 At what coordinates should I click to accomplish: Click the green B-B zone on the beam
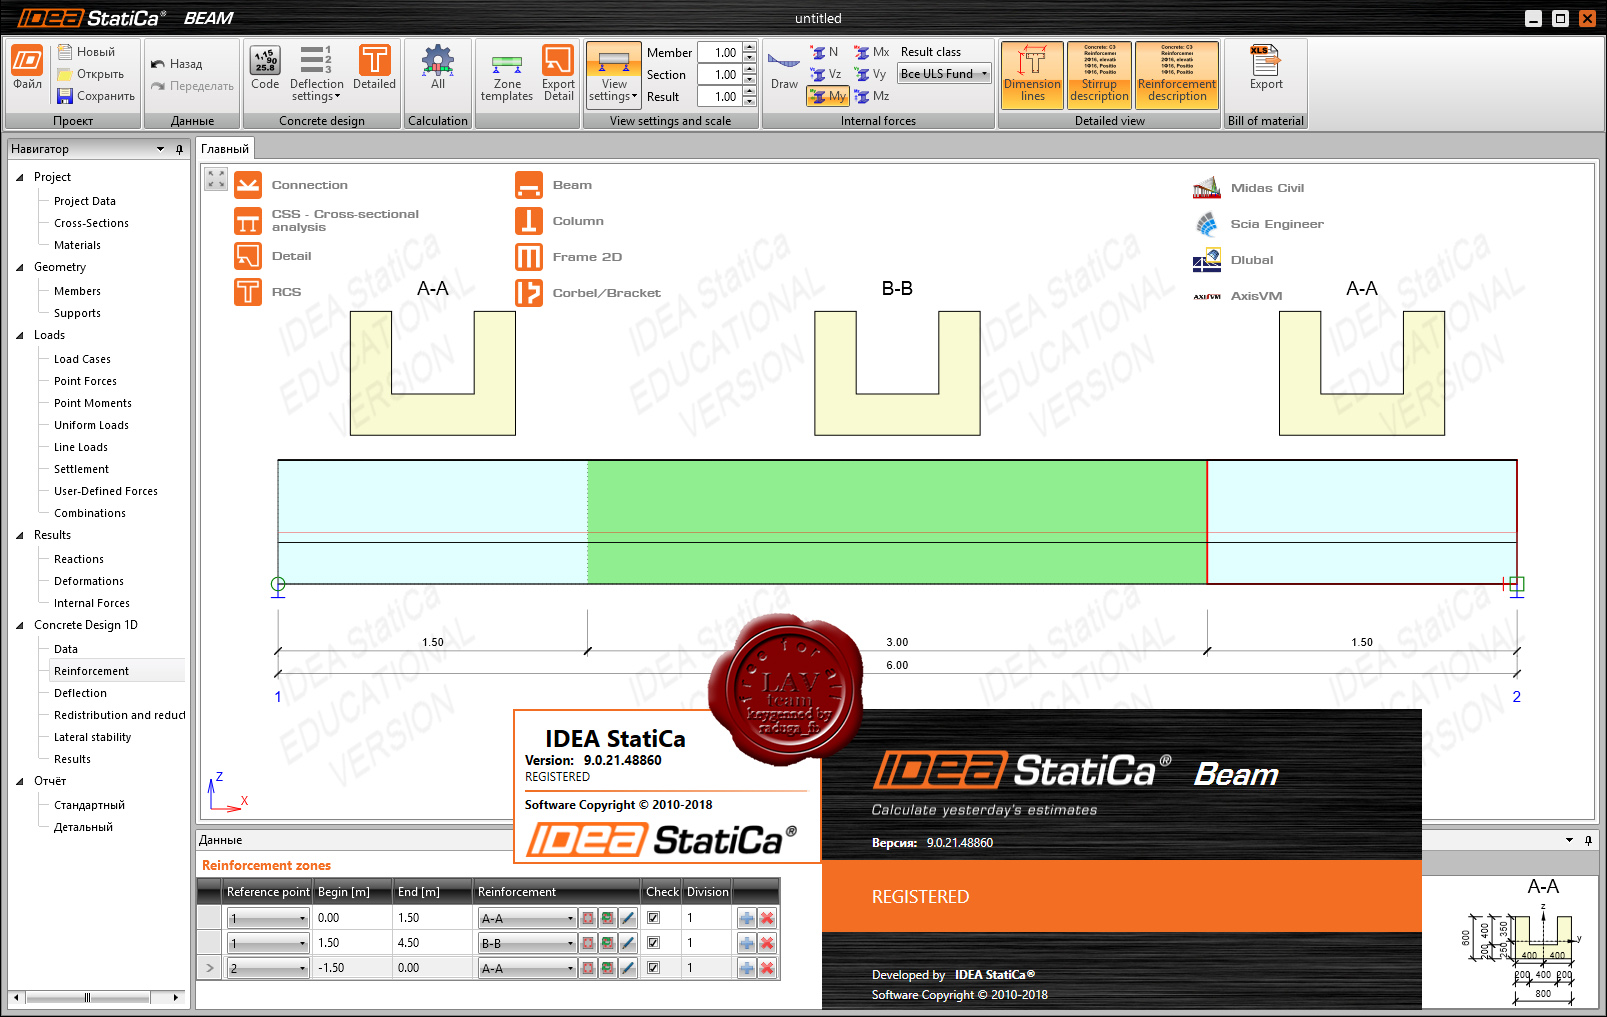[x=897, y=522]
